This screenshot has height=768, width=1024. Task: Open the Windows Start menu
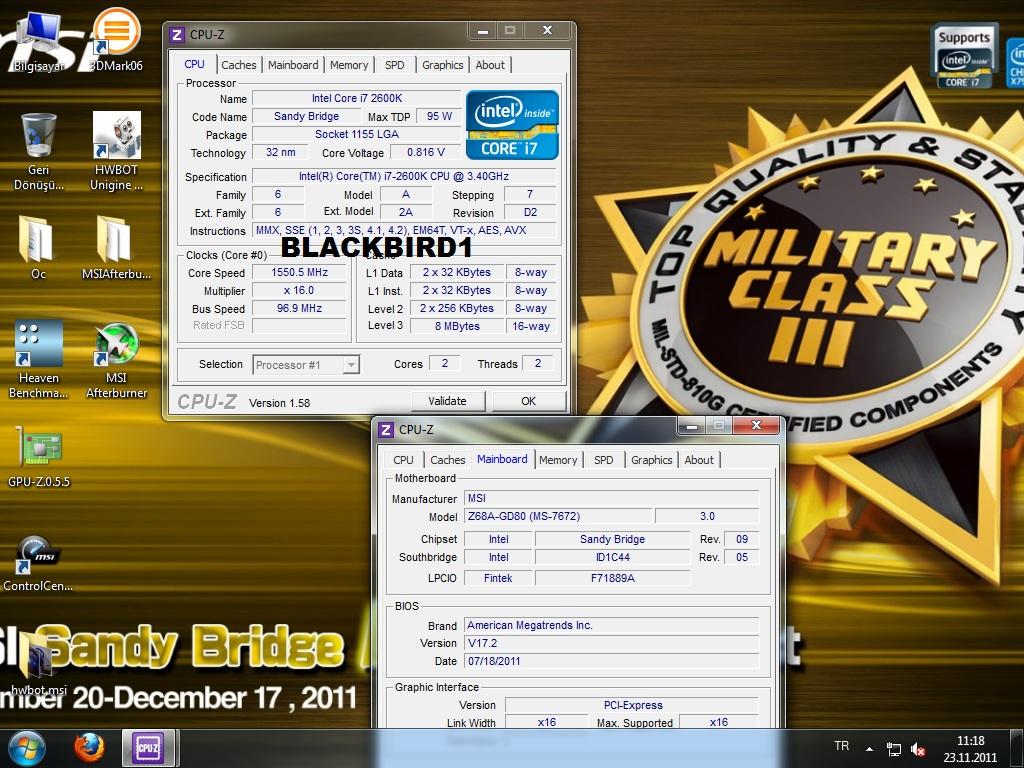[x=27, y=748]
